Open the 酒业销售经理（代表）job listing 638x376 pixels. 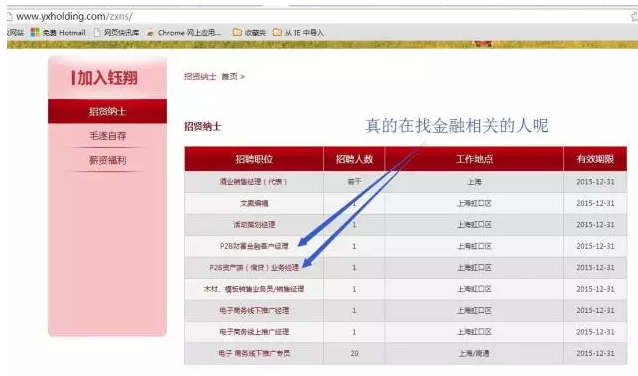pos(253,181)
